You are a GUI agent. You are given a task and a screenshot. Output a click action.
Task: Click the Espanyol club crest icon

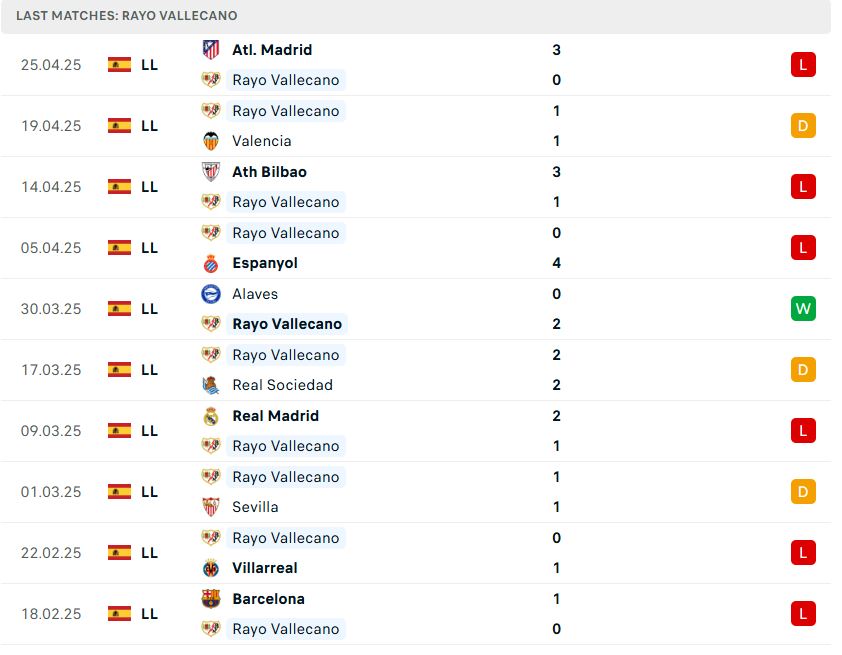click(x=210, y=263)
